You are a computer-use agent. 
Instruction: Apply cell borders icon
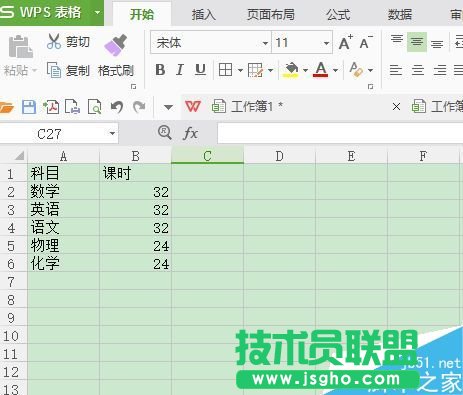tap(225, 70)
